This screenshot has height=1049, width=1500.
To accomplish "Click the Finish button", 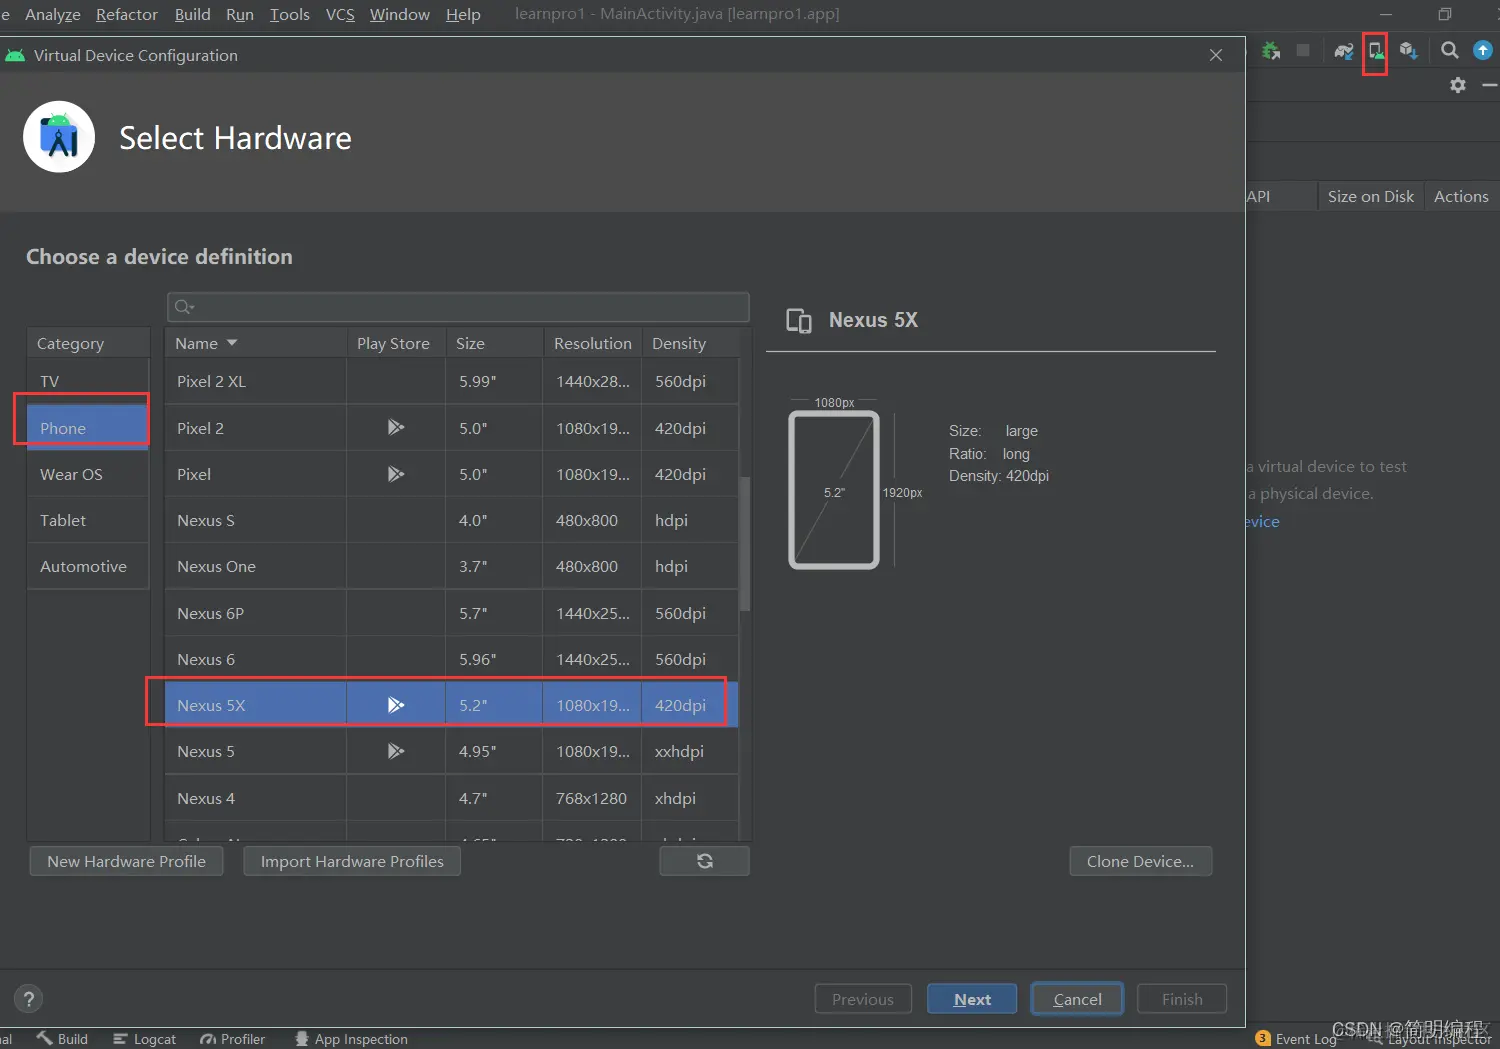I will (1182, 999).
